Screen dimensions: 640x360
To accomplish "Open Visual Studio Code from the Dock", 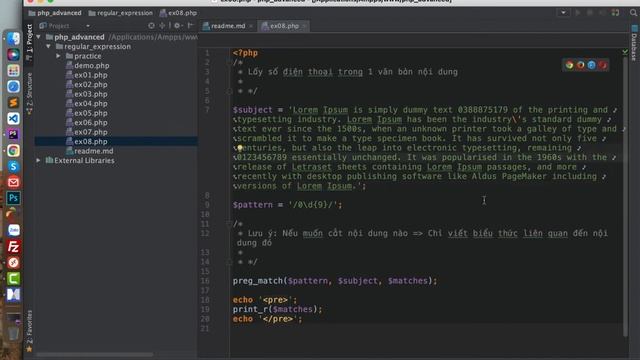I will [13, 118].
